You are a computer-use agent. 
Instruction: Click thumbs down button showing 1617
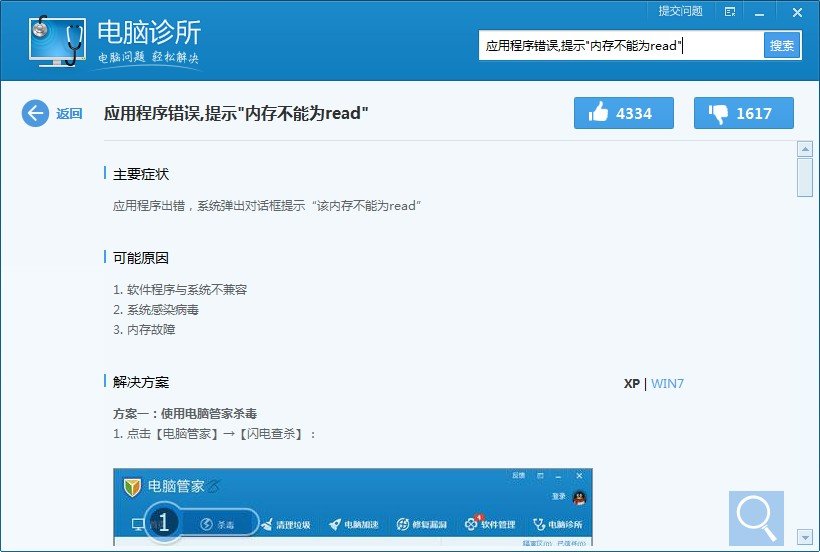point(744,113)
